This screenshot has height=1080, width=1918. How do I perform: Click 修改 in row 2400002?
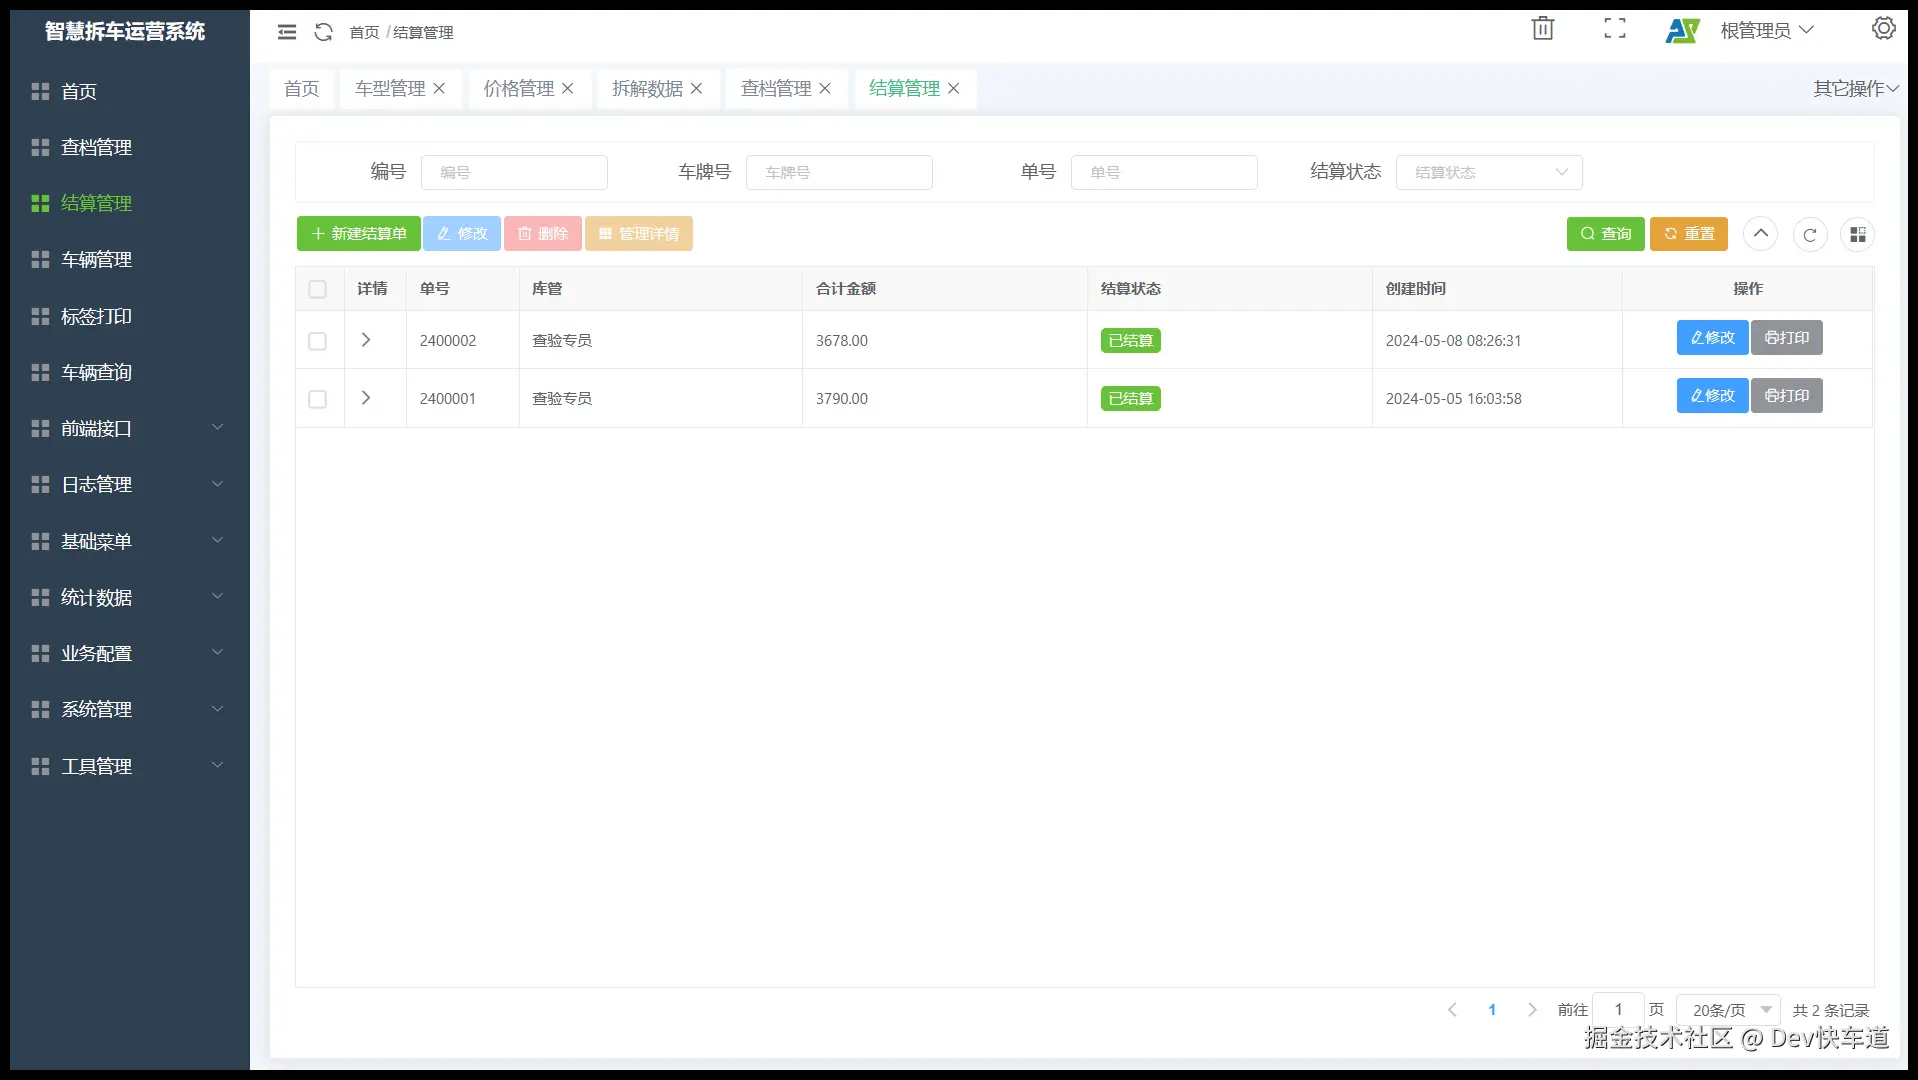1712,338
